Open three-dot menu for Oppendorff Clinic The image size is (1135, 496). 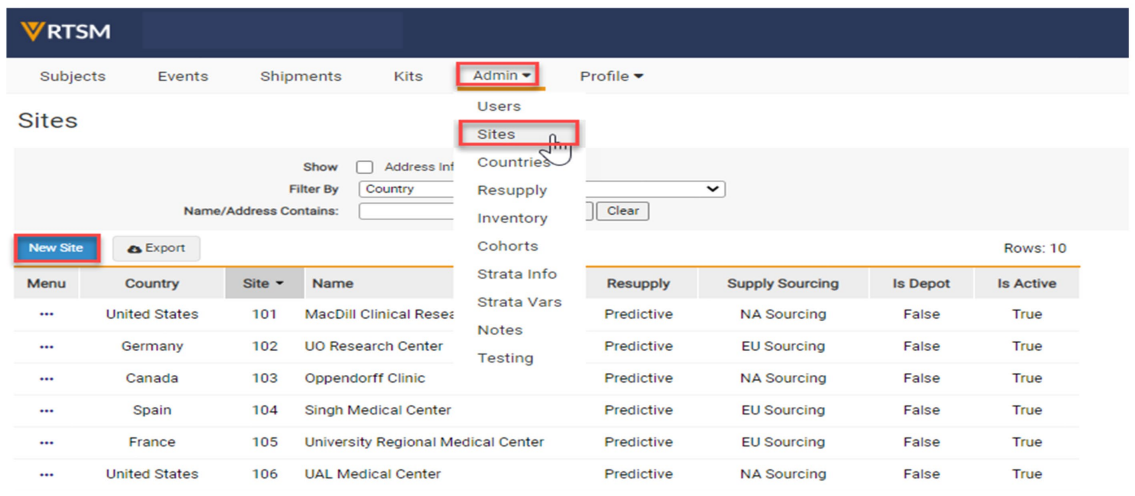pos(46,378)
